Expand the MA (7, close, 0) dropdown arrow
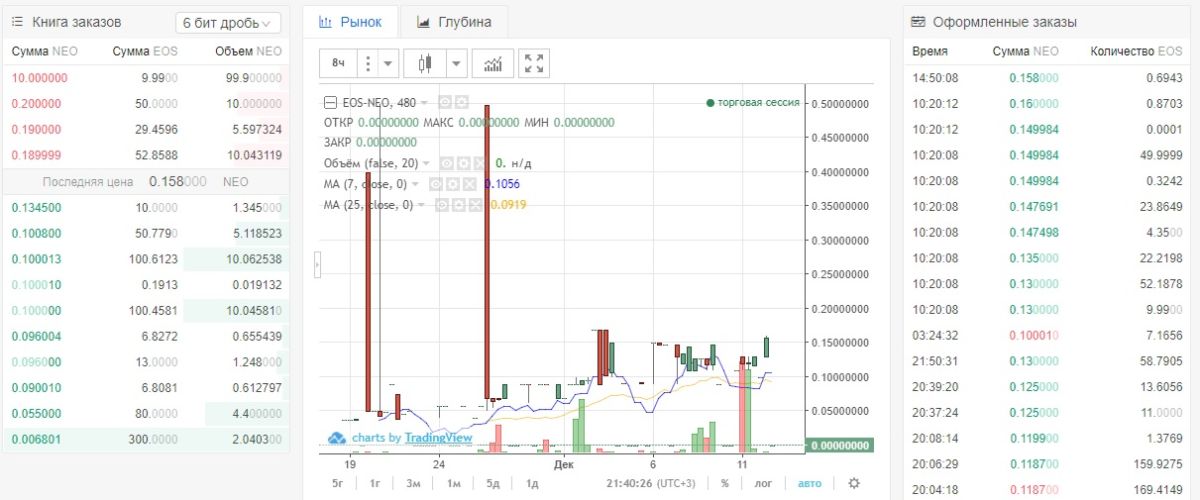The image size is (1200, 500). click(417, 184)
